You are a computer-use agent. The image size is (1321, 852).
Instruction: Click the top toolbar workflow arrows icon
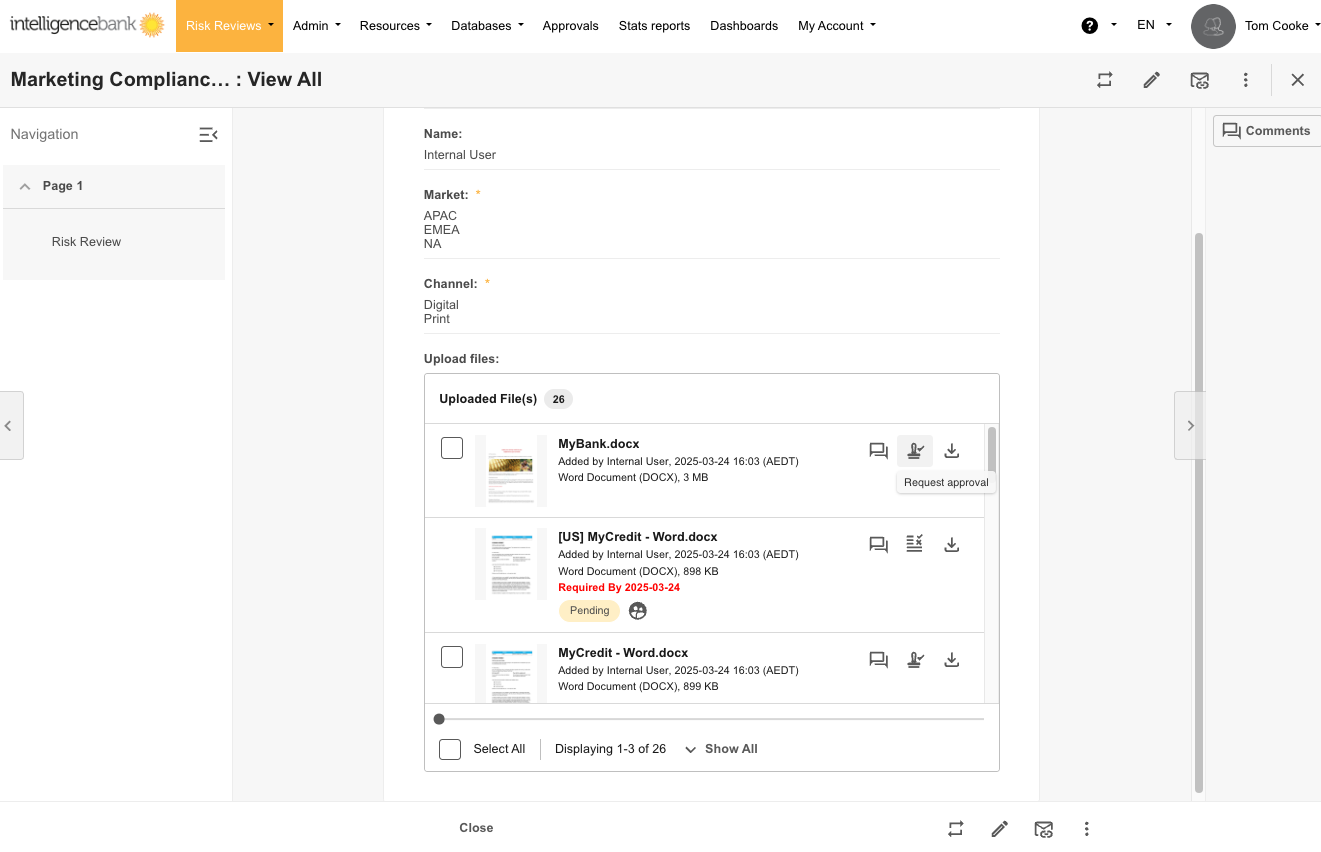[1105, 80]
